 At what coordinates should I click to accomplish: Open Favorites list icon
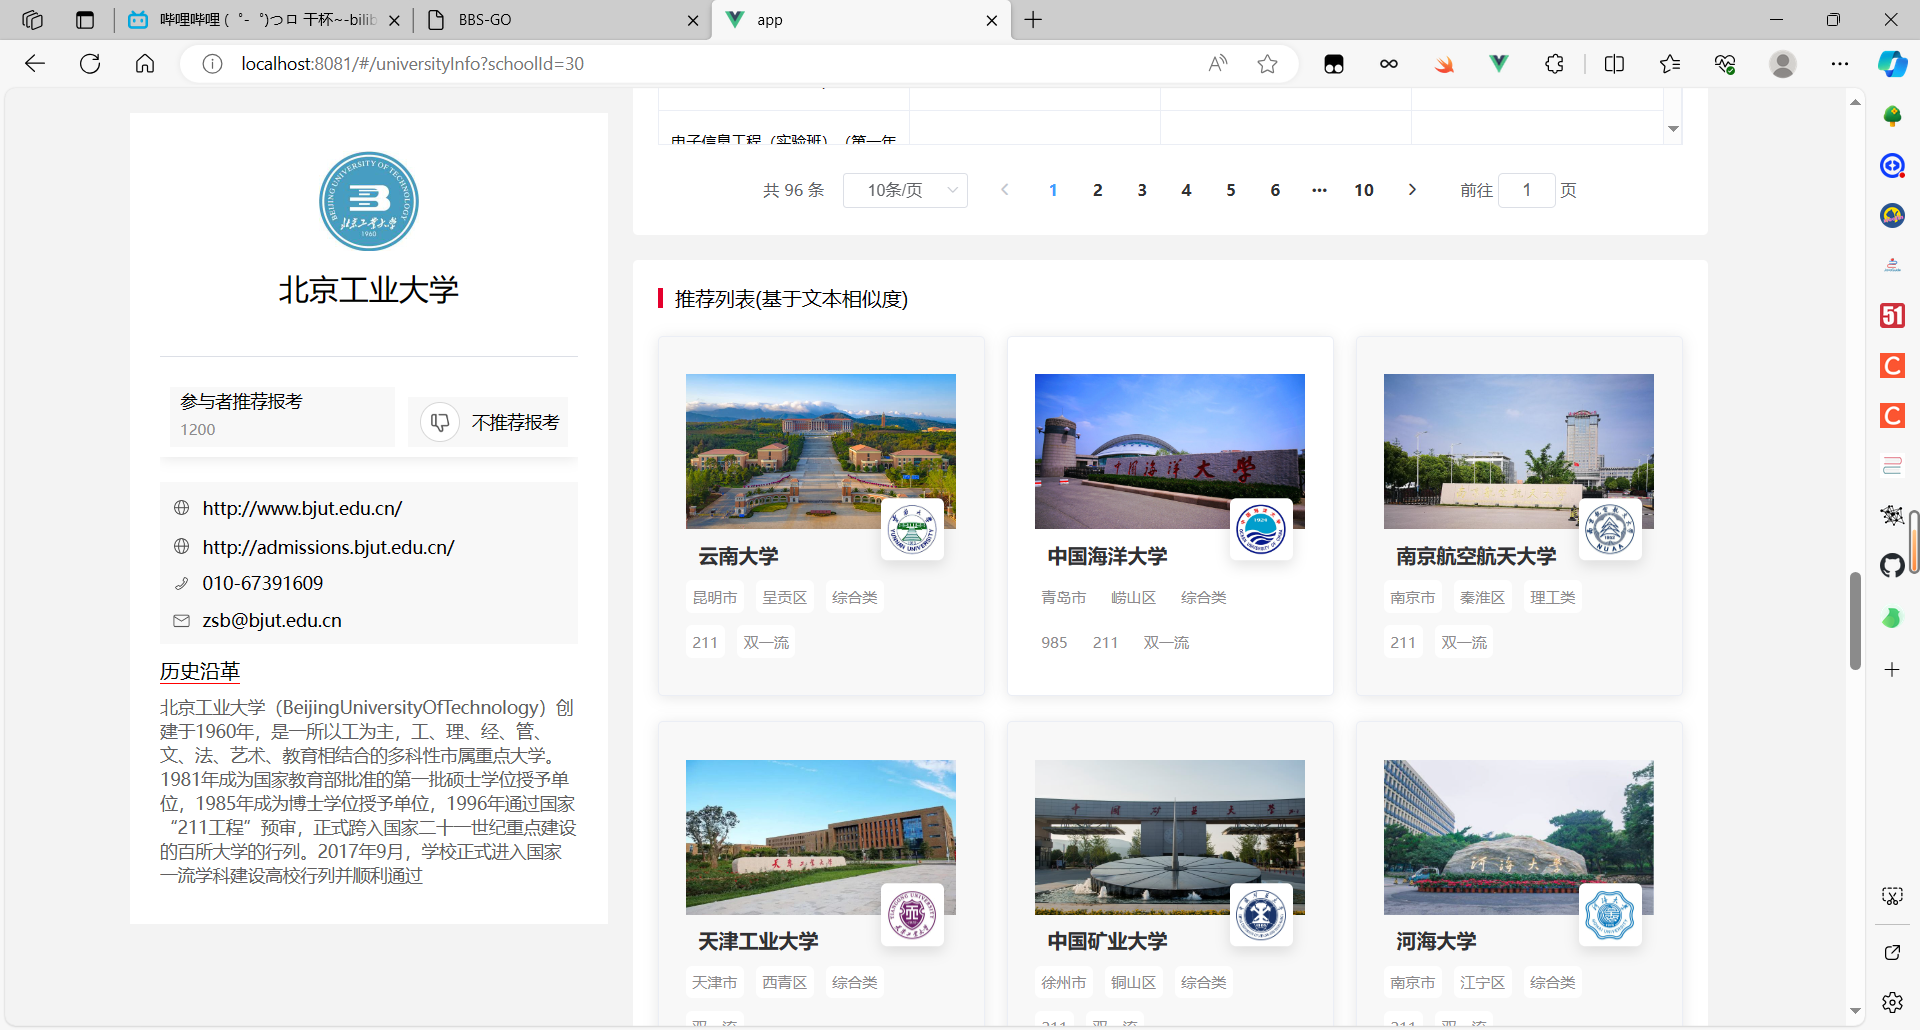(x=1669, y=64)
